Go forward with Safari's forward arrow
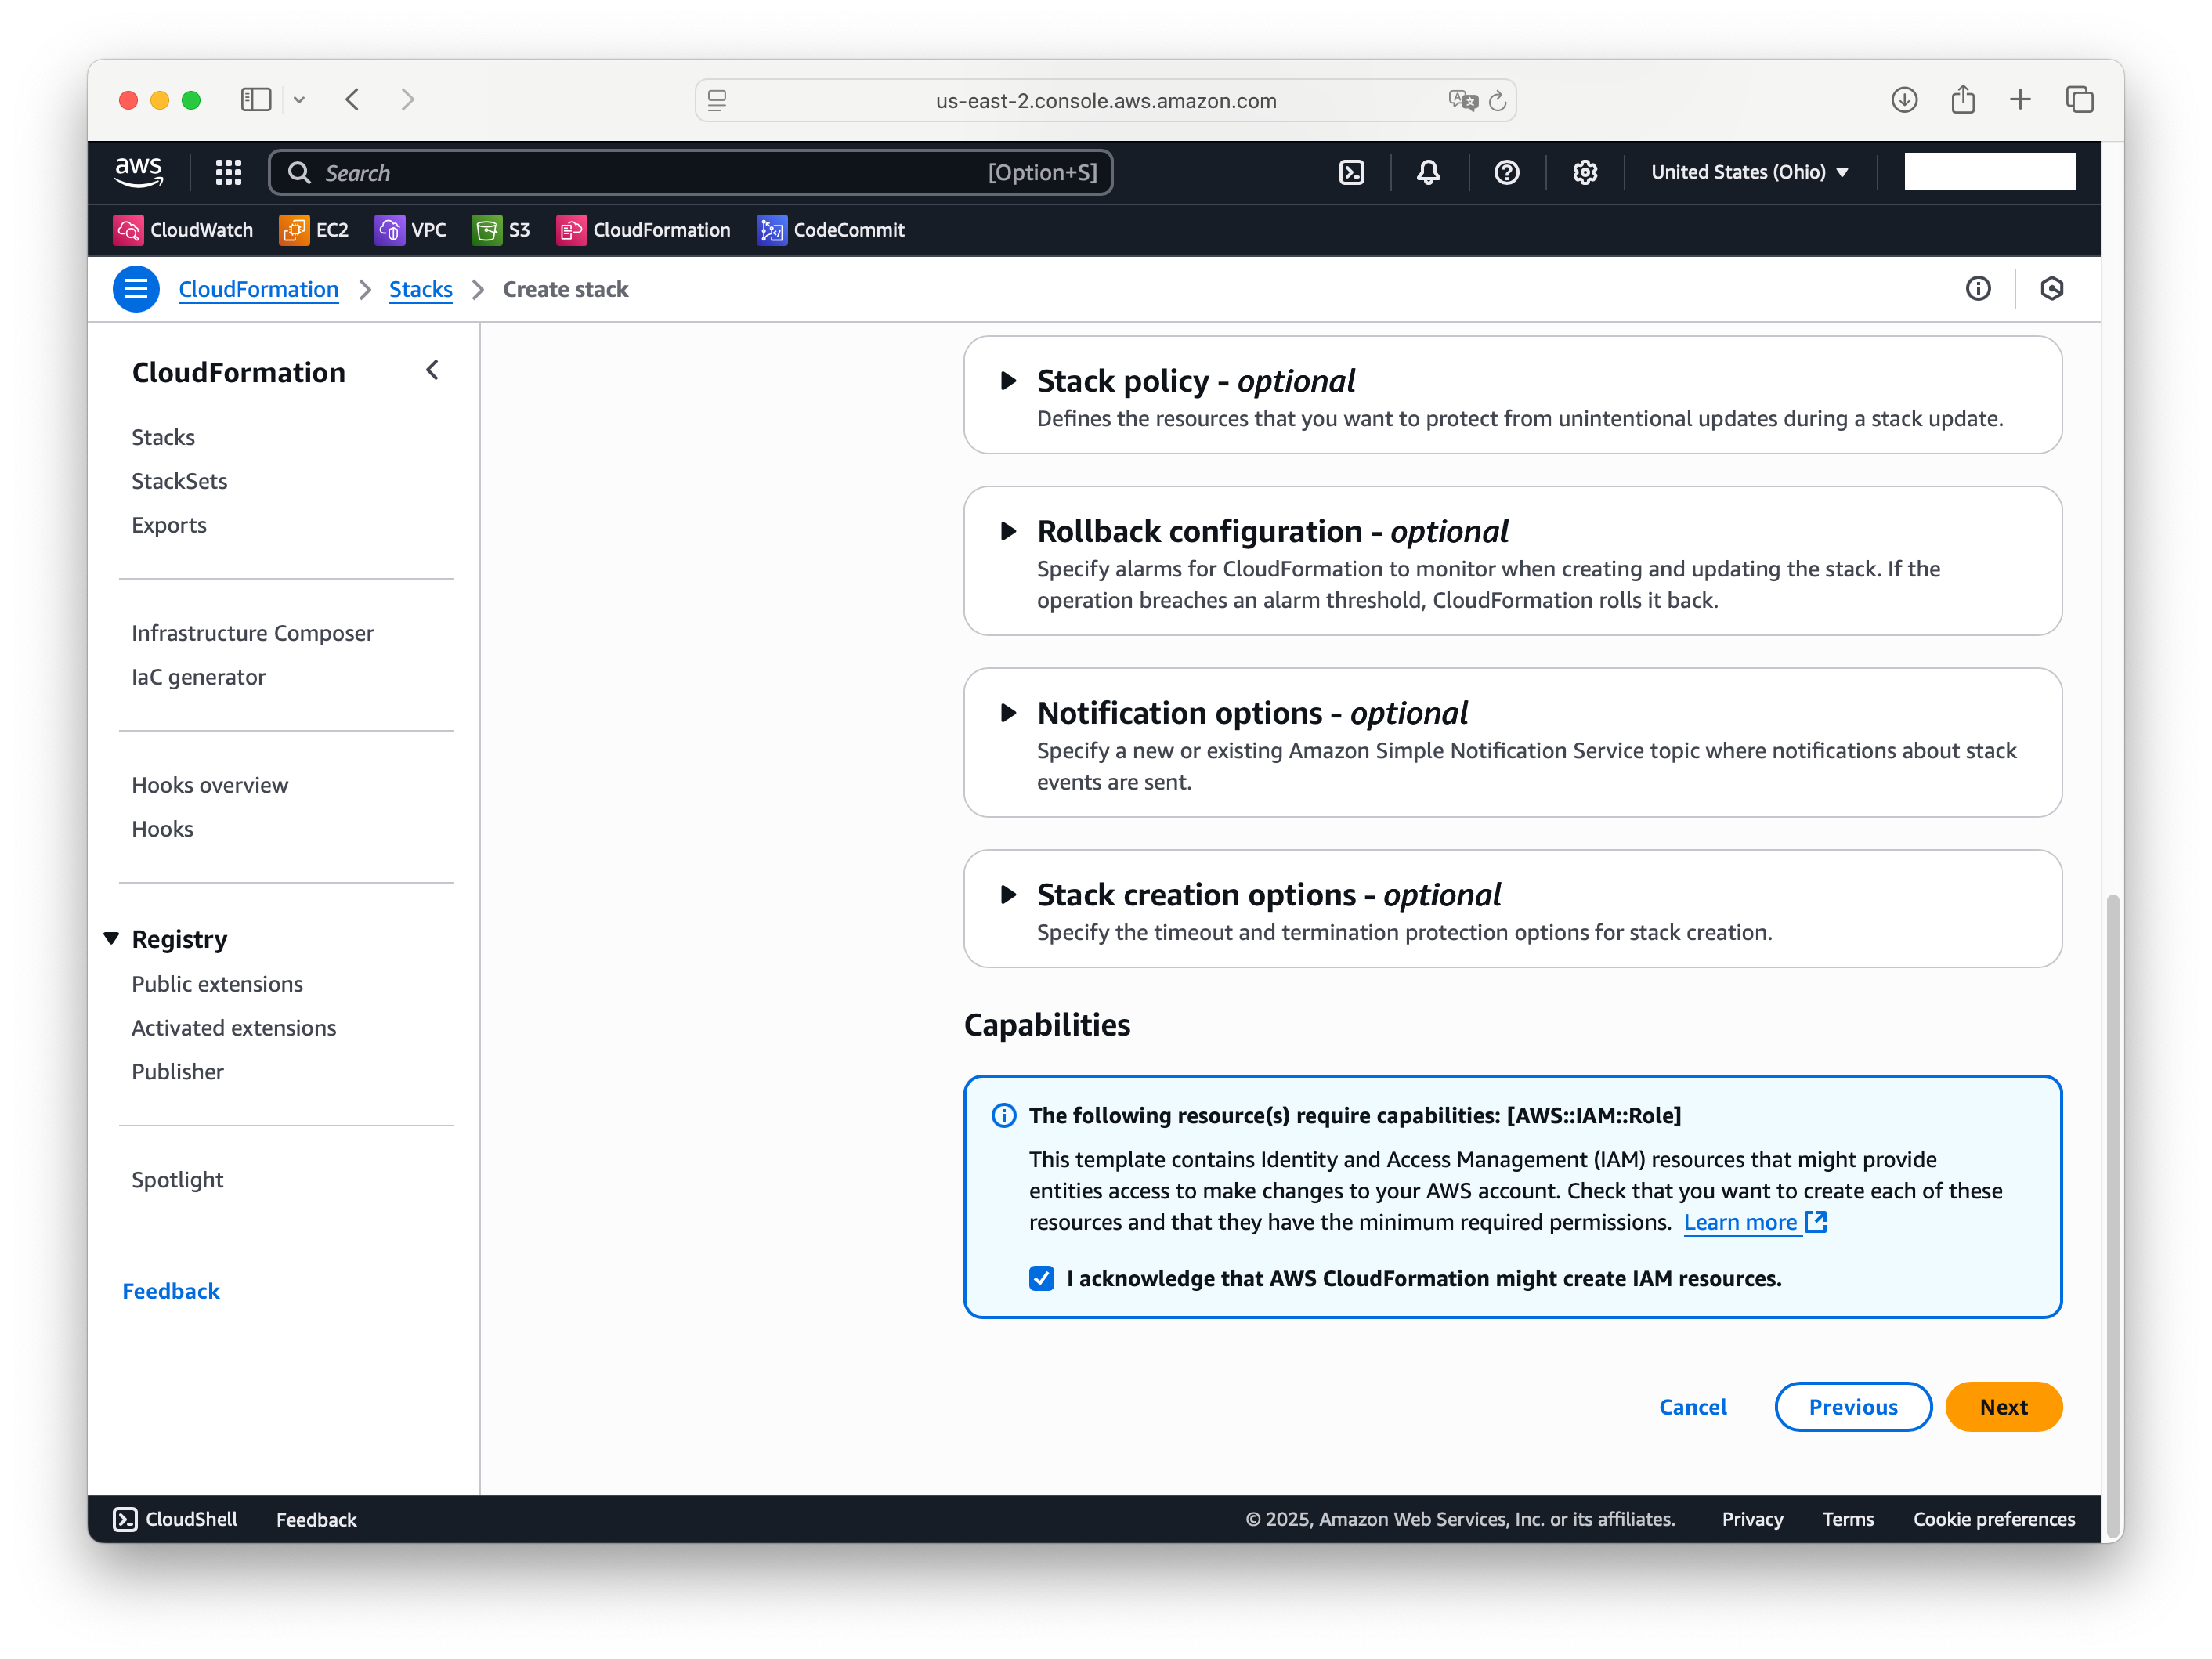2212x1659 pixels. (407, 100)
